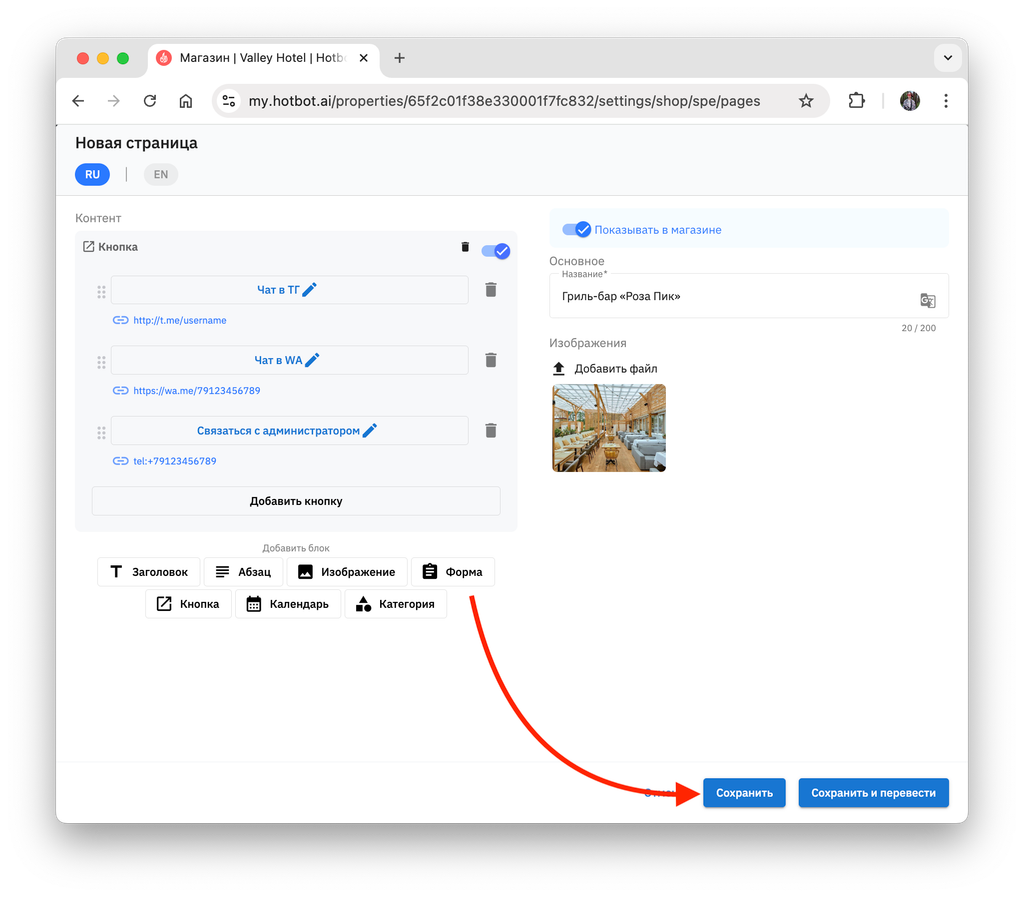Open the browser home page

pos(185,101)
